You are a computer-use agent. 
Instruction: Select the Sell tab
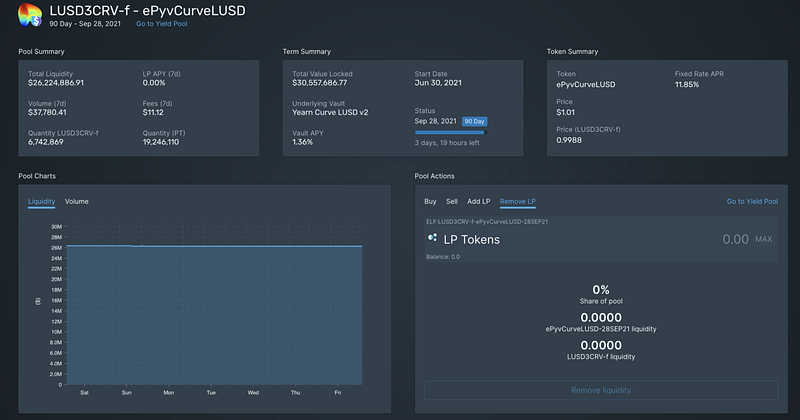452,202
